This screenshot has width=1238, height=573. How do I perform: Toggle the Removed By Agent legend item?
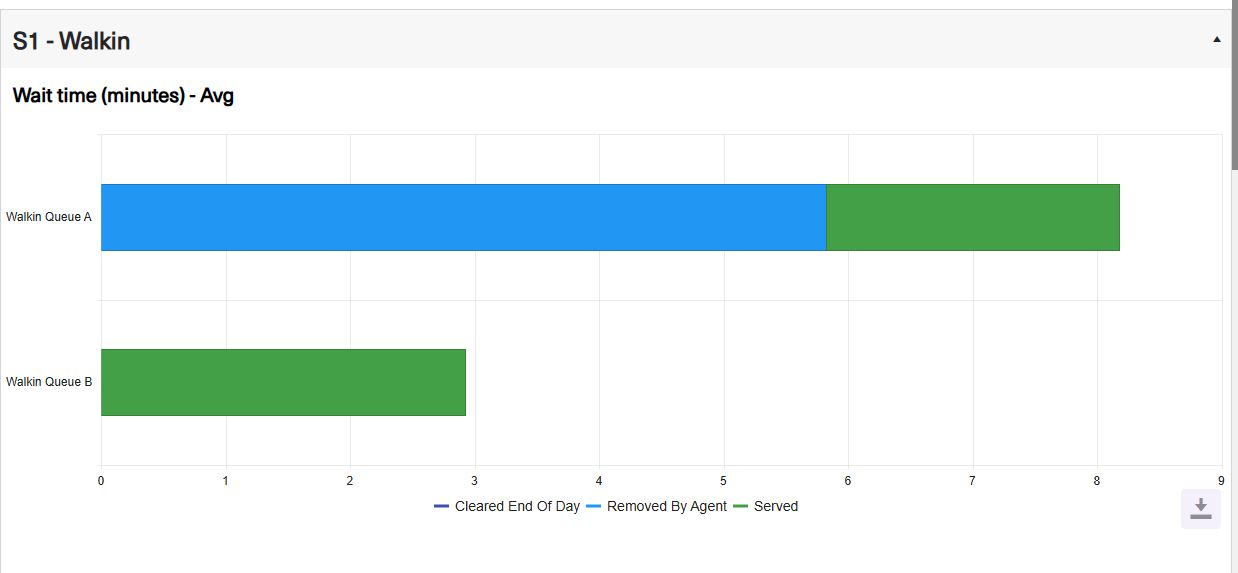(657, 506)
